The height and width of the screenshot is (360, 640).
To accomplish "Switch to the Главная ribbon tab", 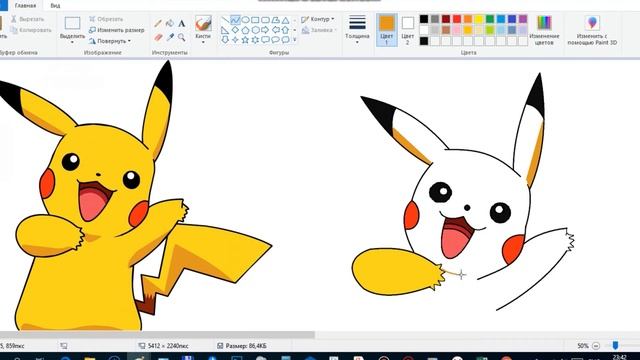I will (x=25, y=6).
